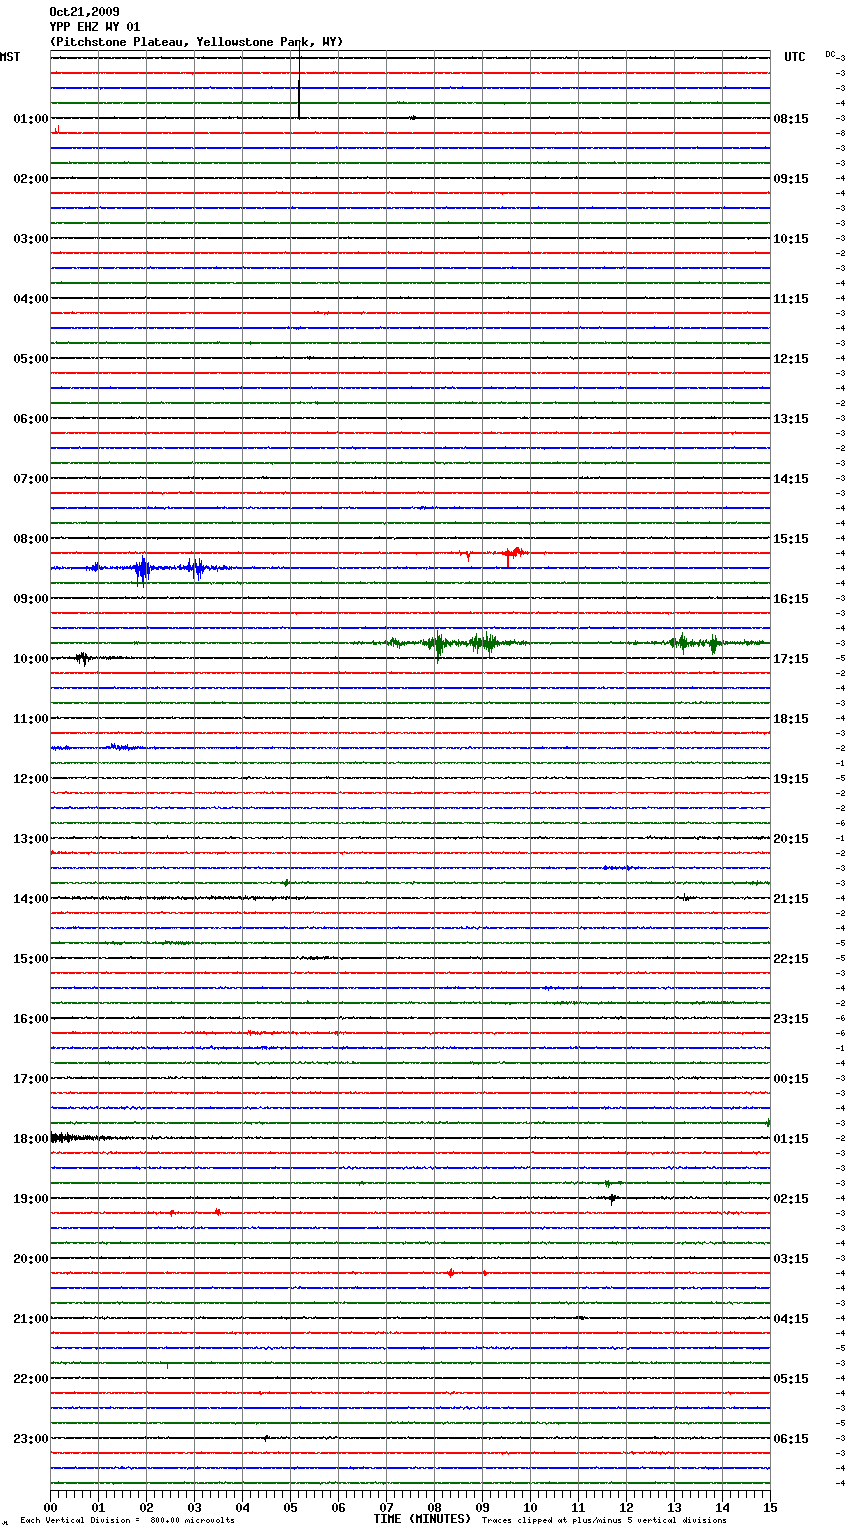Select the 06:00 MST time label
The height and width of the screenshot is (1534, 850).
pyautogui.click(x=31, y=418)
